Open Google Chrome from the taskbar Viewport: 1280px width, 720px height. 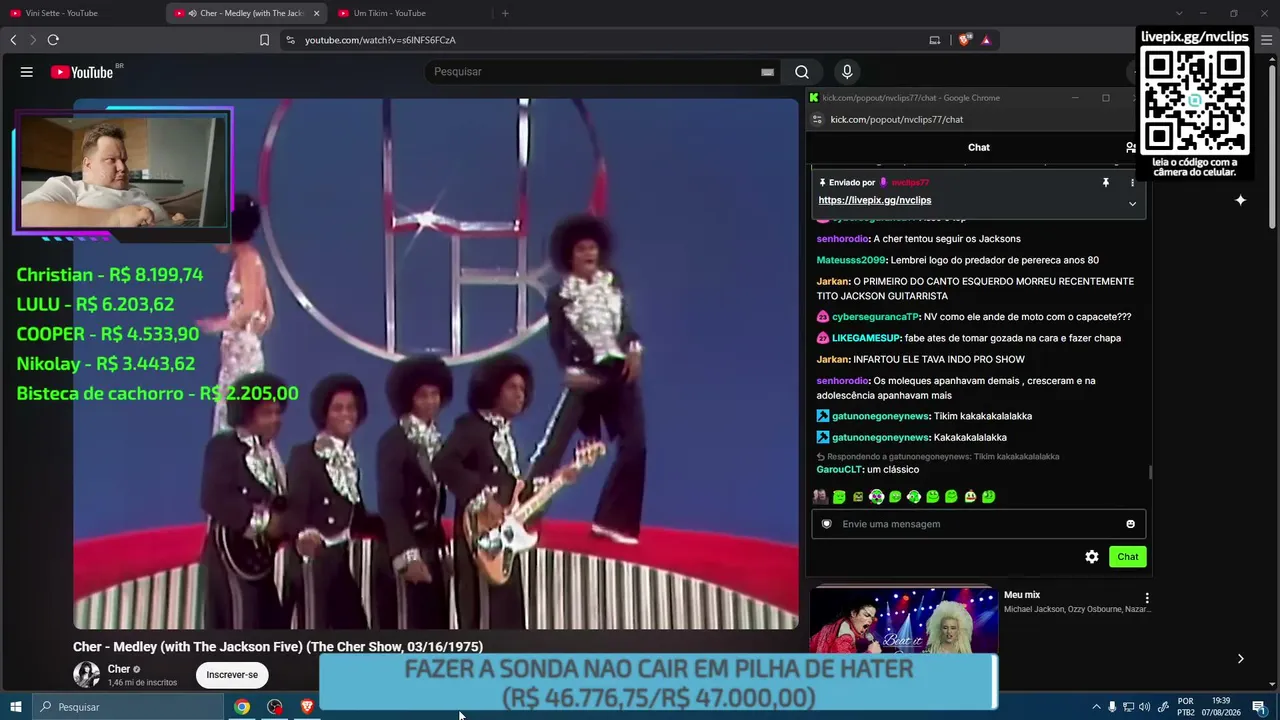[x=242, y=707]
